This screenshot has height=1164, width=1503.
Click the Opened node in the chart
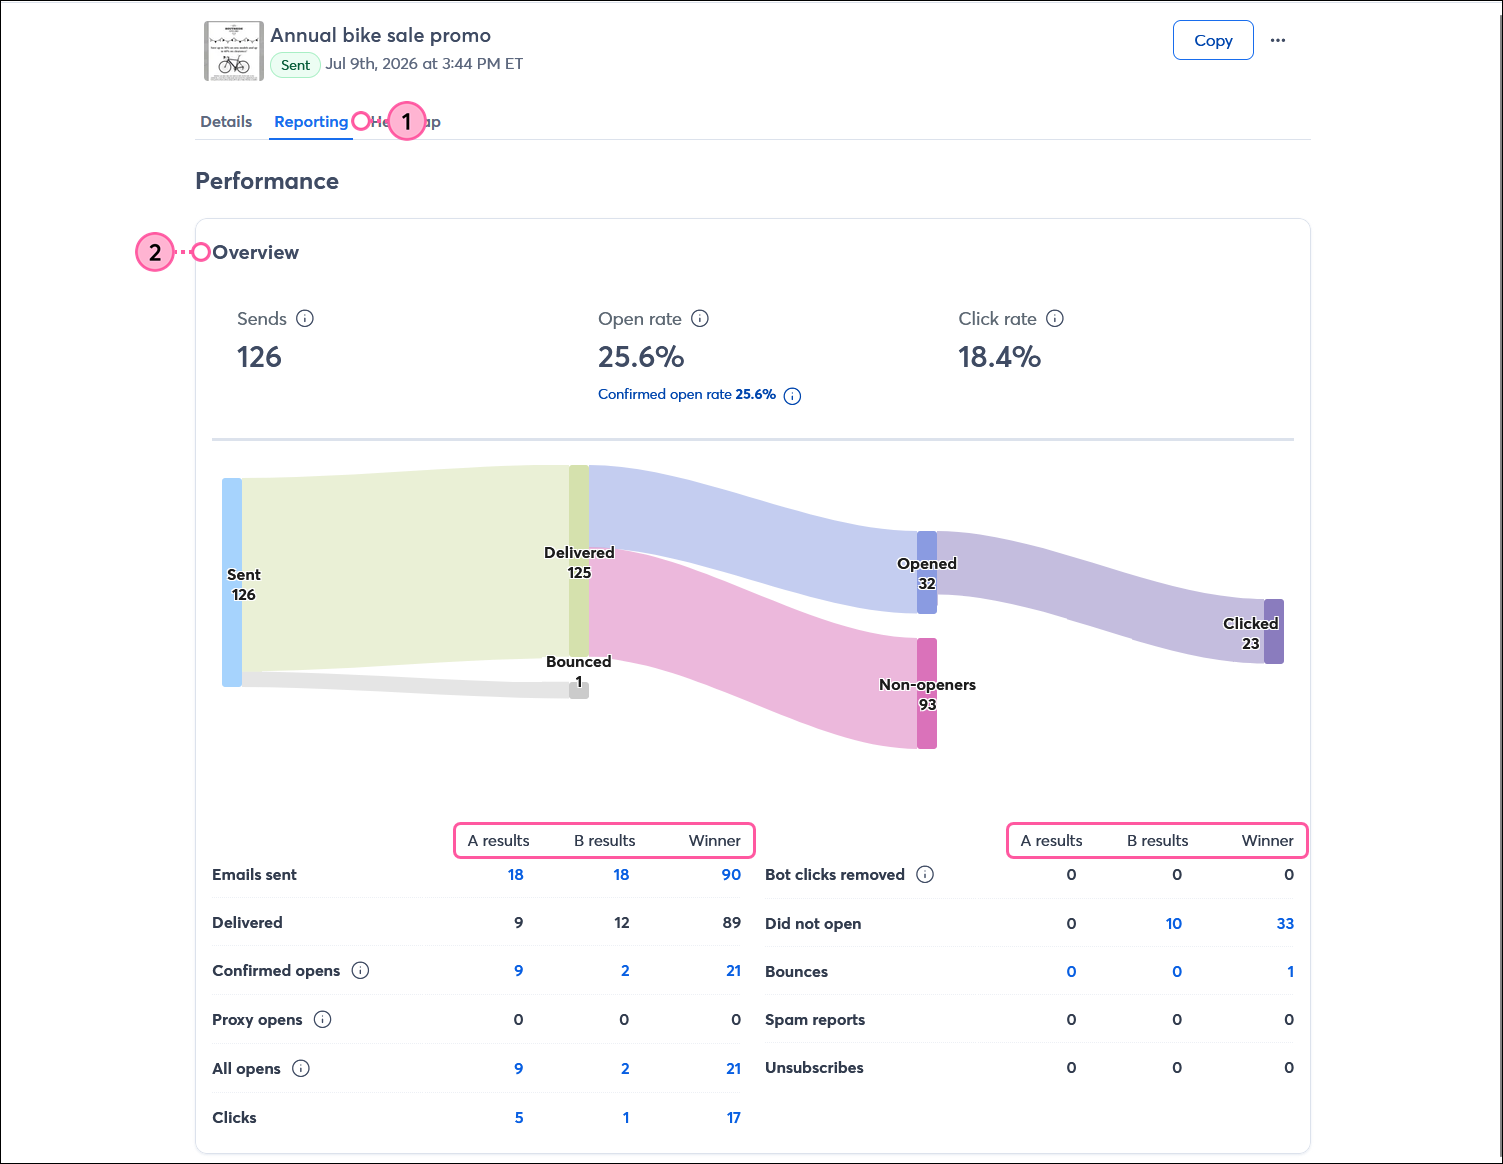(927, 572)
